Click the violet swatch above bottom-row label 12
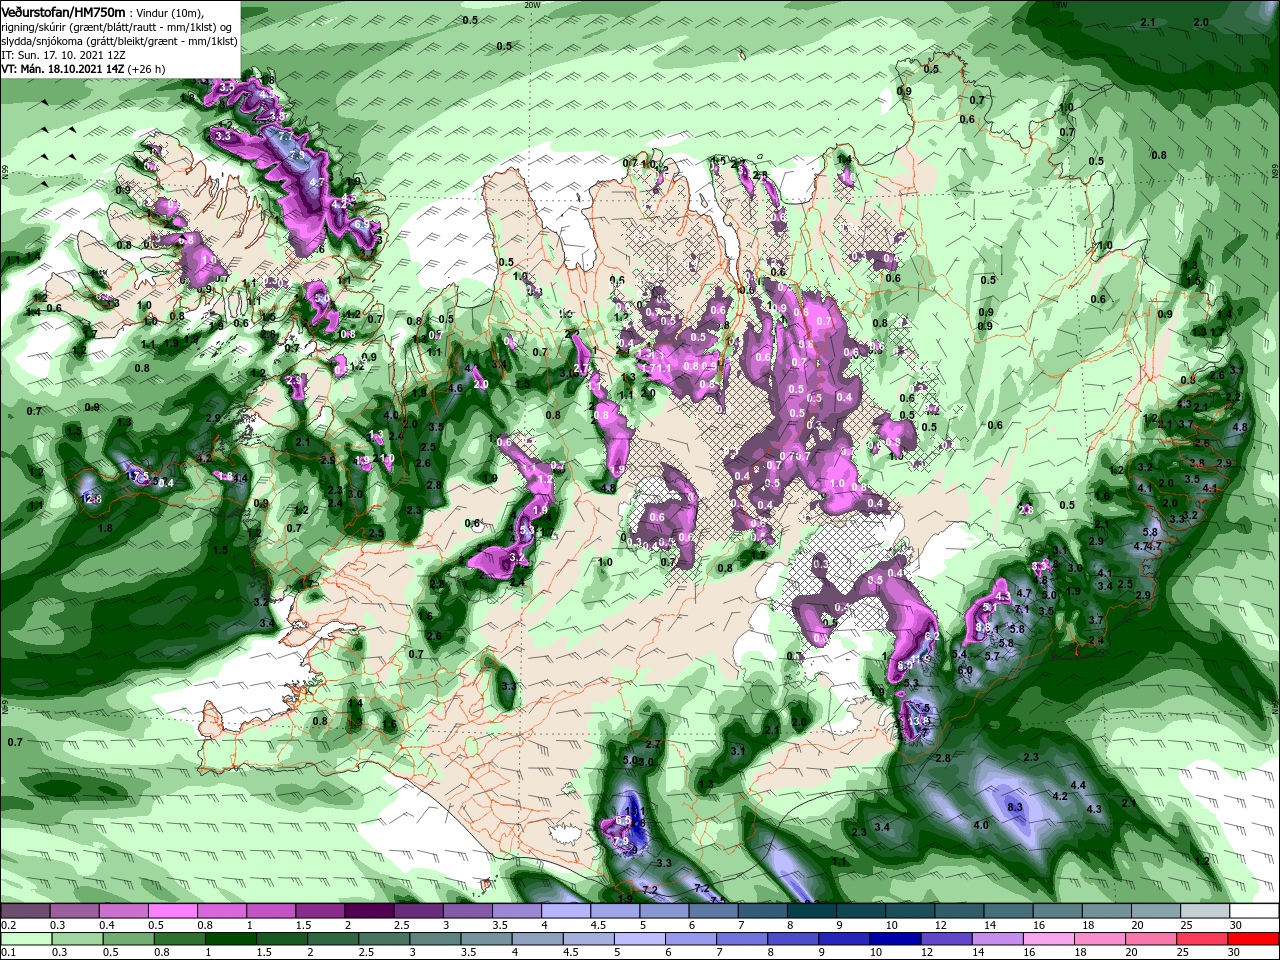This screenshot has width=1280, height=960. 947,940
